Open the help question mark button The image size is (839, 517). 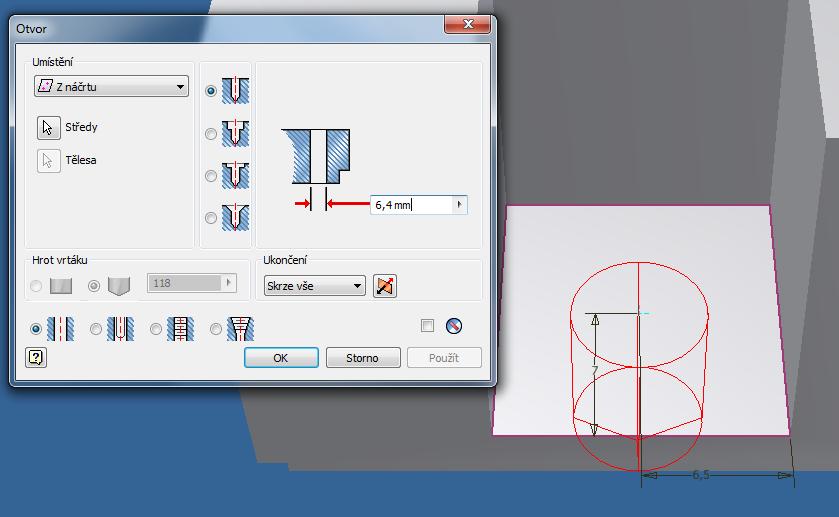(36, 357)
